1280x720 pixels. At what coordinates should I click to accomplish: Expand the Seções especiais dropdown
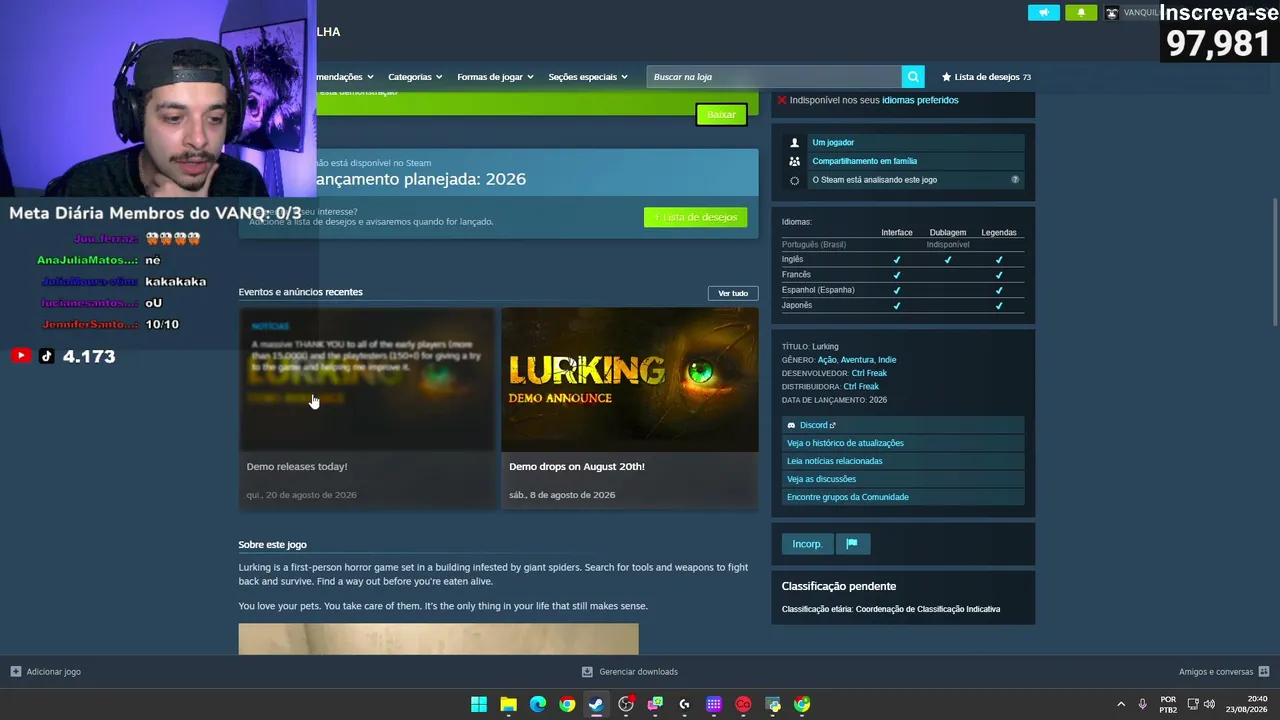[x=588, y=77]
